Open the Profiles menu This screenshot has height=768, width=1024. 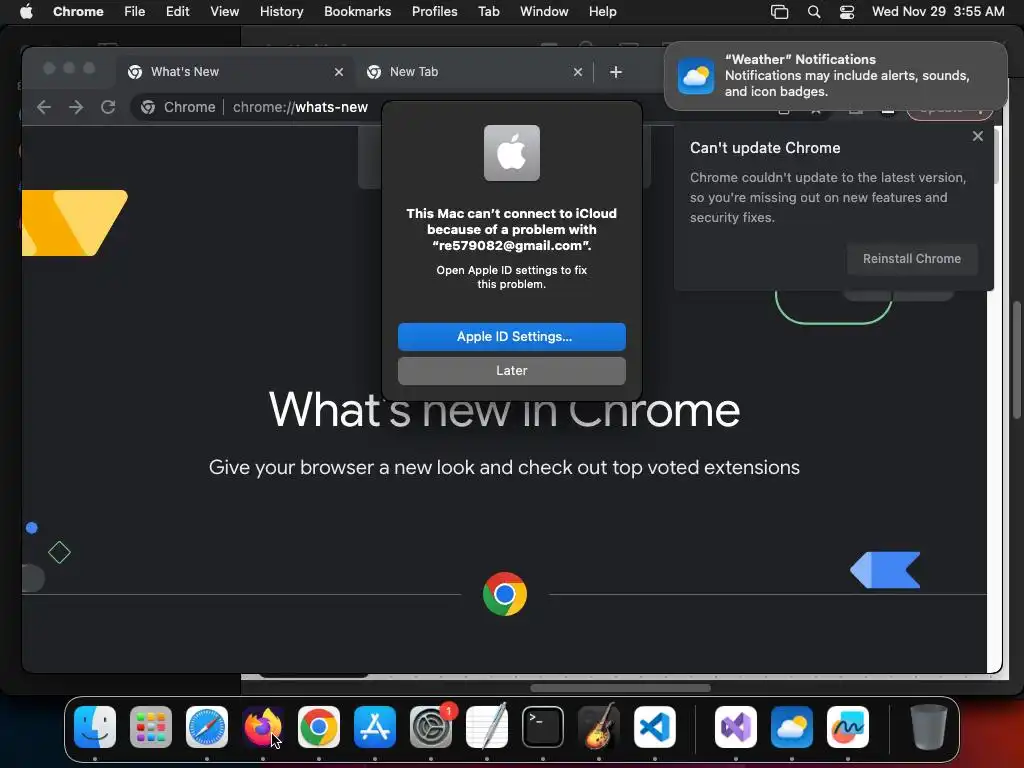tap(434, 12)
